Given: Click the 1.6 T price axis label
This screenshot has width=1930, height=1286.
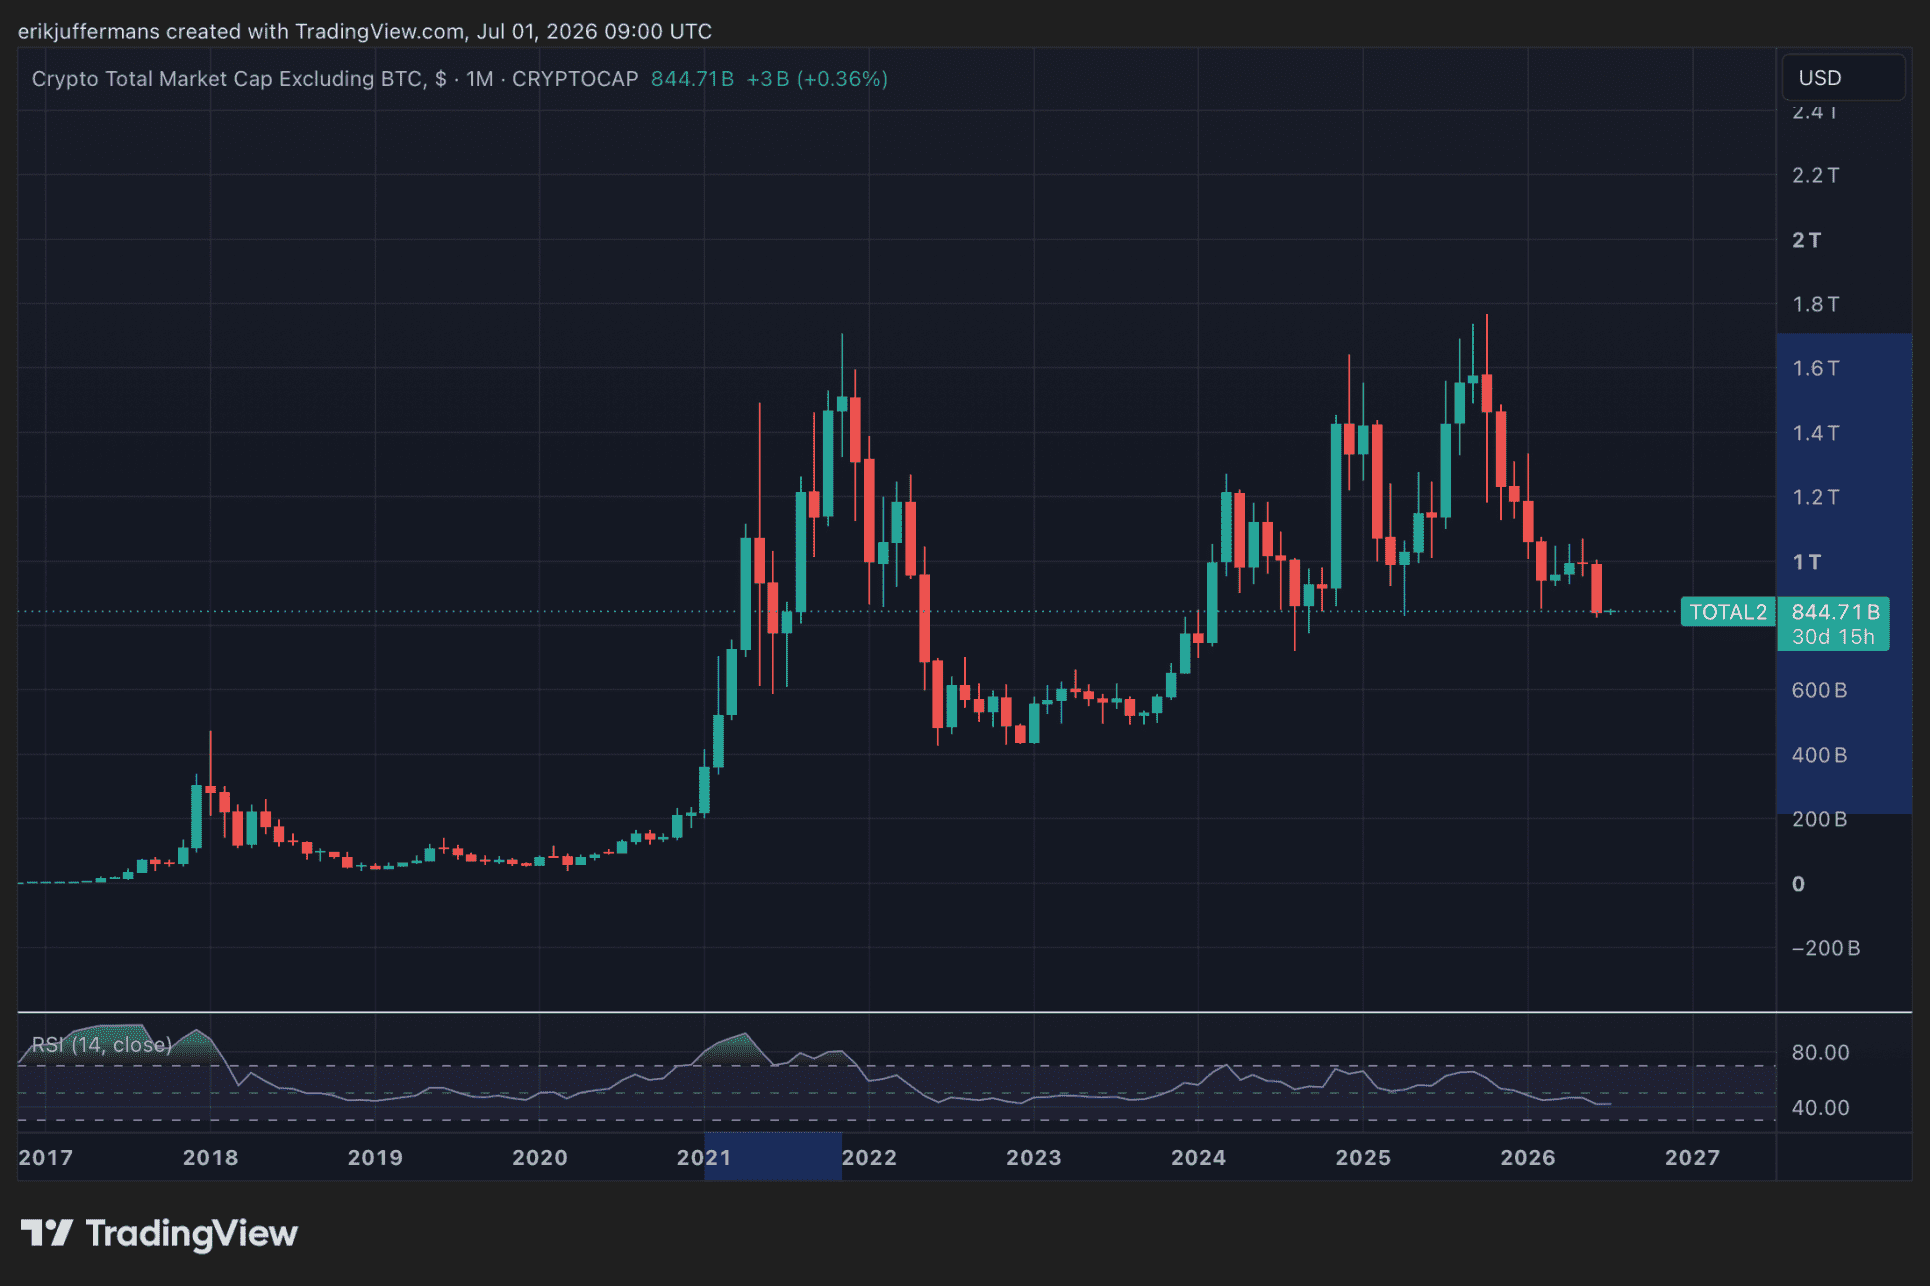Looking at the screenshot, I should (1816, 368).
